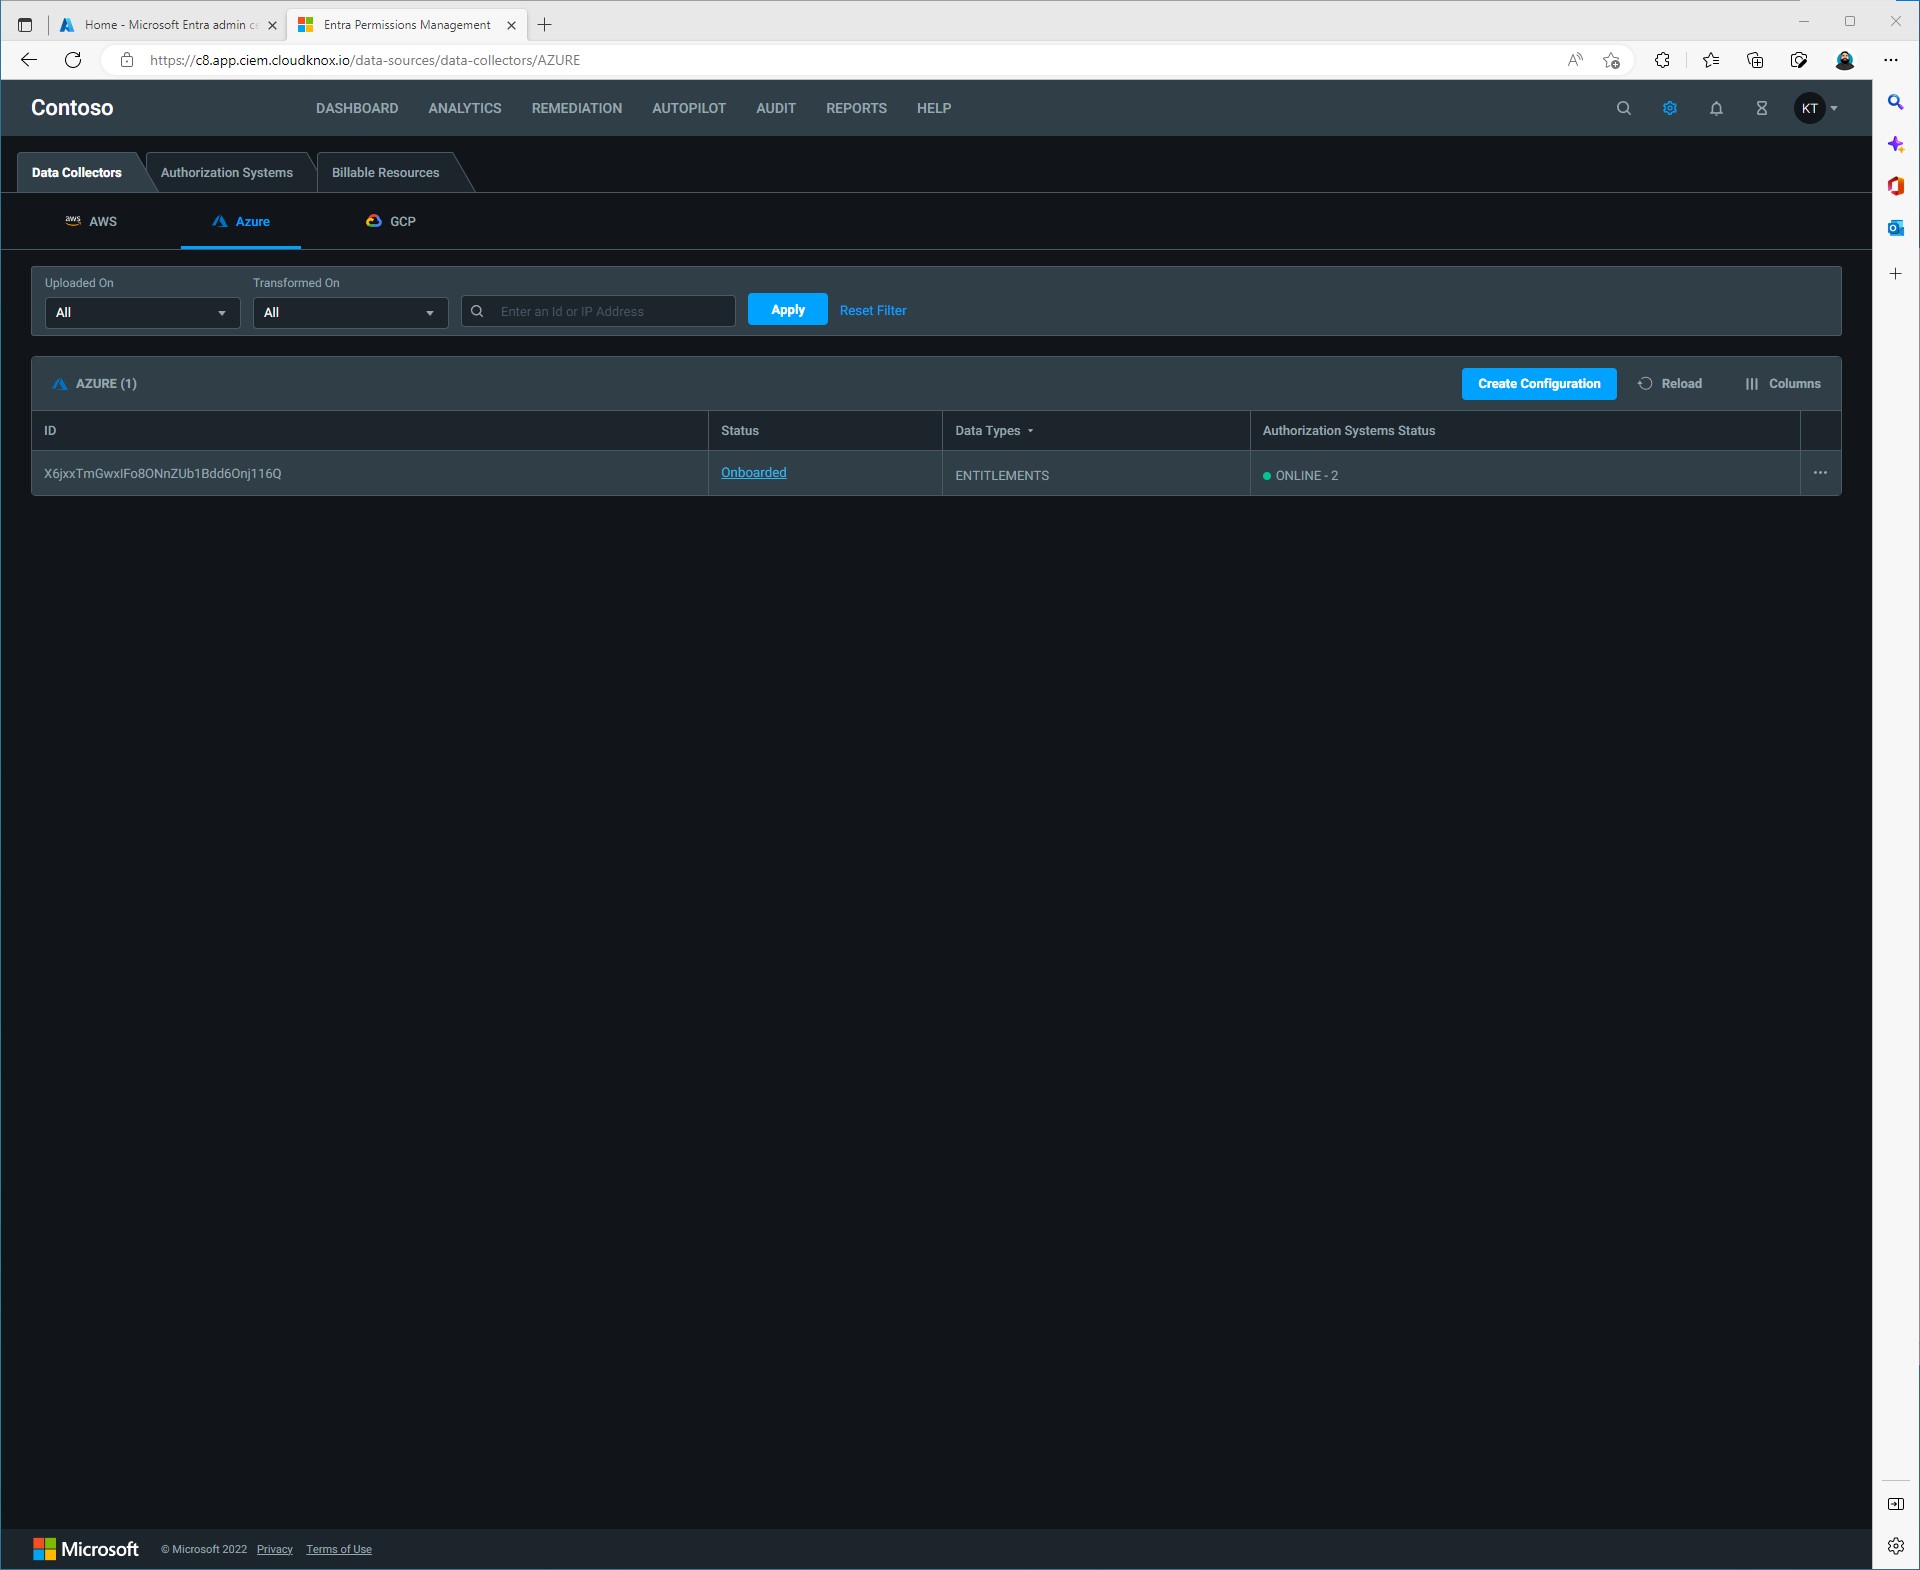Open the REMEDIATION menu
The width and height of the screenshot is (1920, 1570).
tap(576, 108)
